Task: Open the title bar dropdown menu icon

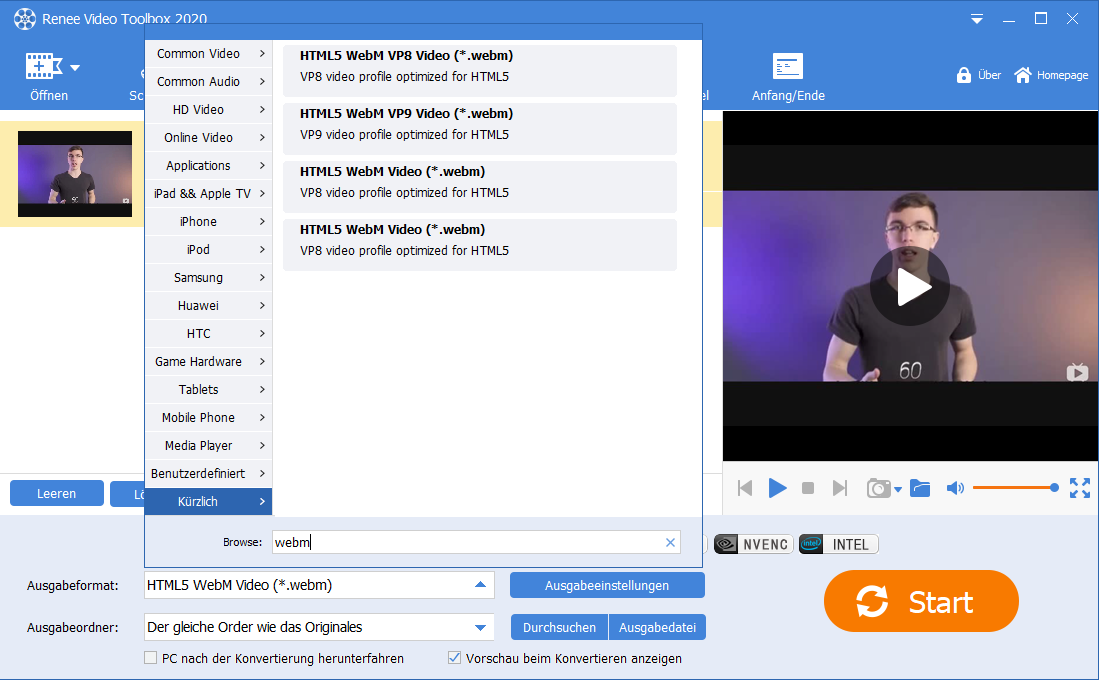Action: 976,20
